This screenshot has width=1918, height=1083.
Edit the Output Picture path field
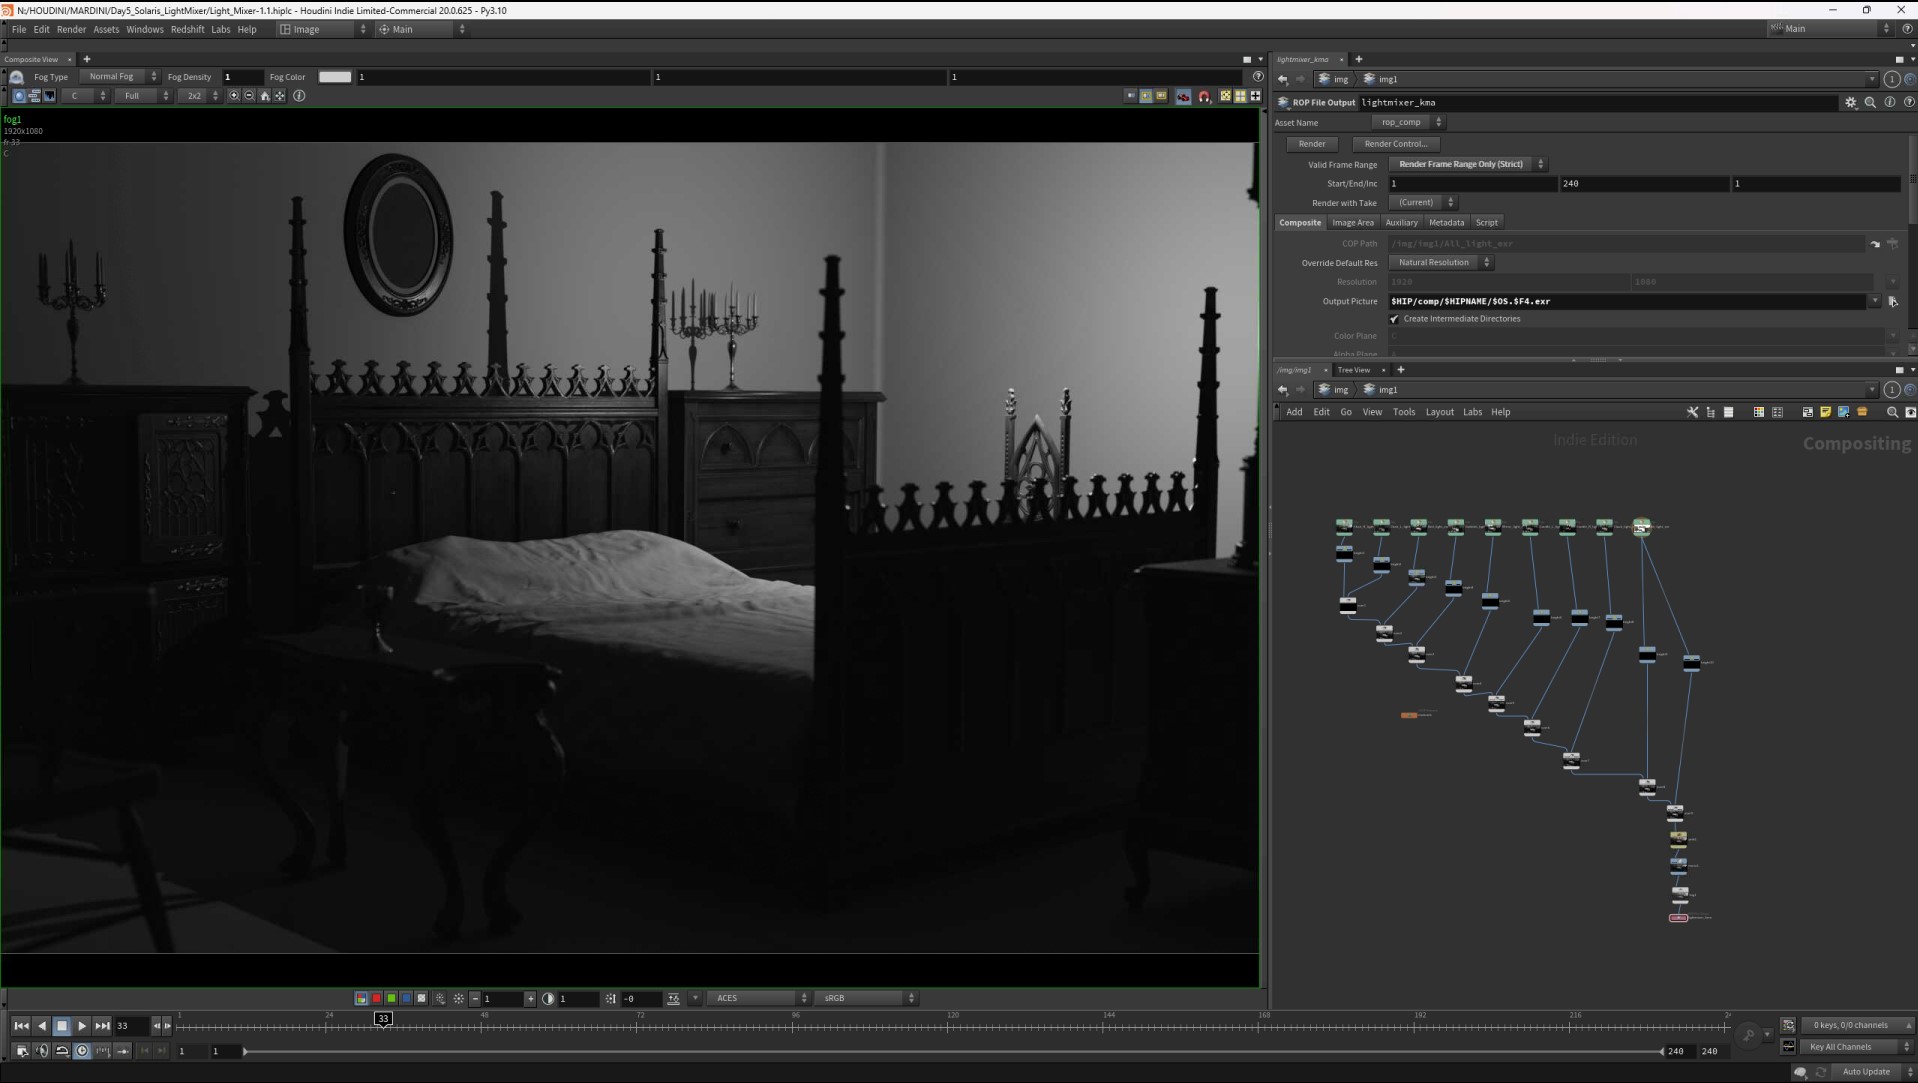tap(1629, 301)
